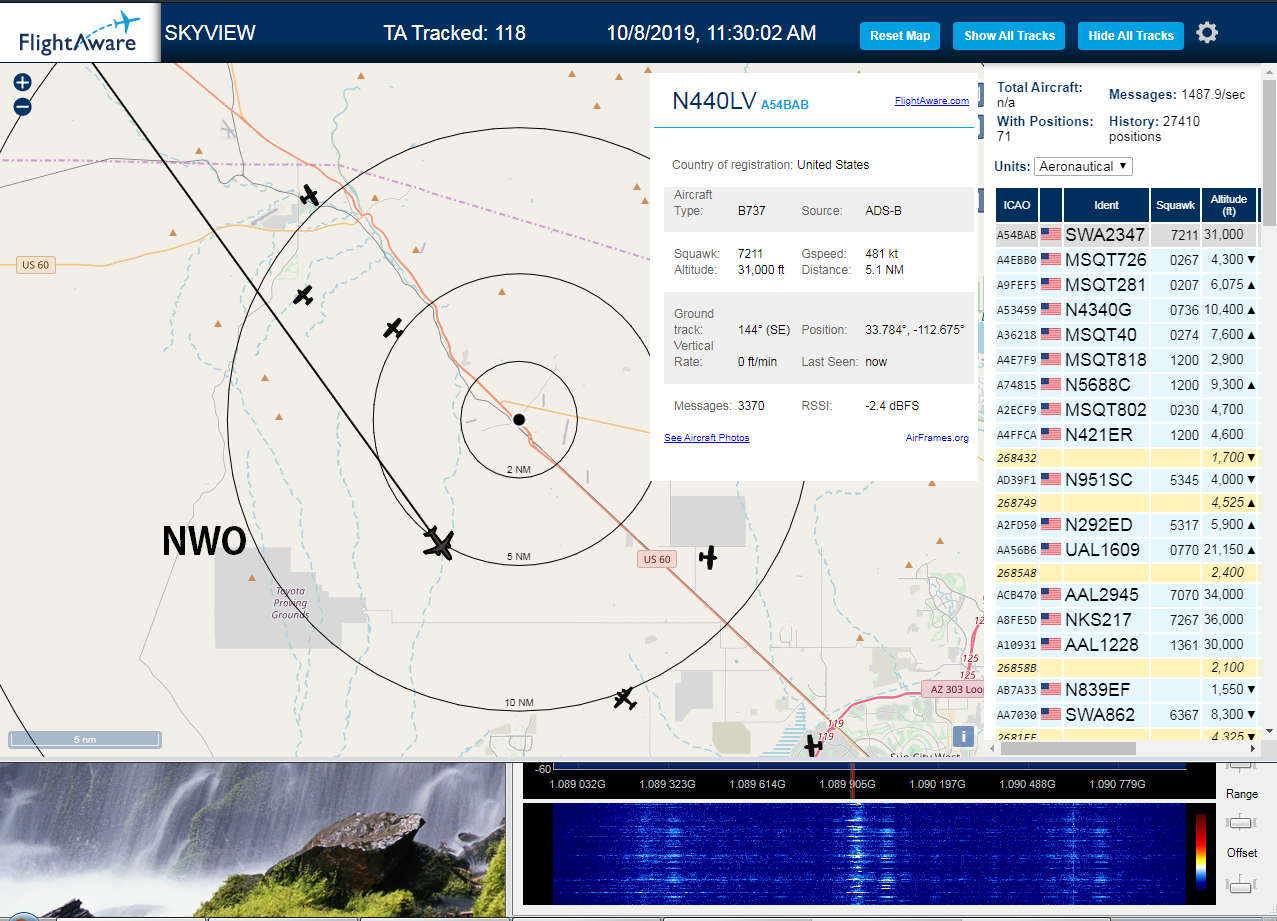The height and width of the screenshot is (921, 1277).
Task: Select row with ICAO 26858B
Action: [1127, 668]
